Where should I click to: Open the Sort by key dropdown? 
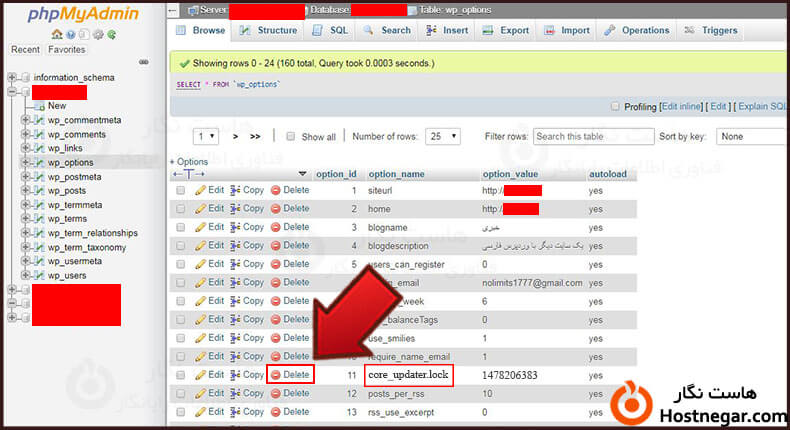(750, 136)
